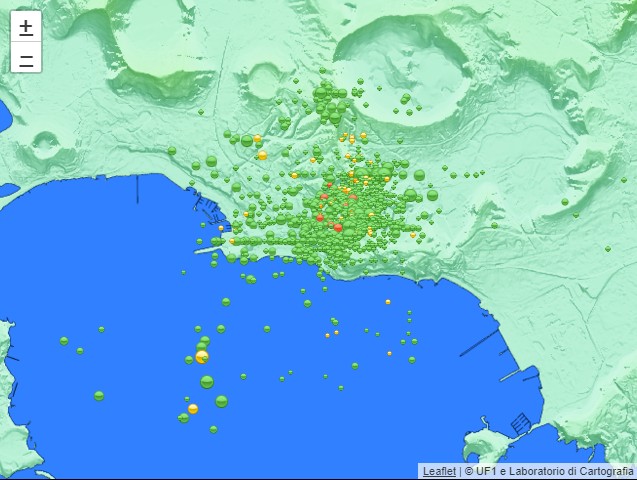
Task: Zoom out using the minus button
Action: click(x=25, y=59)
